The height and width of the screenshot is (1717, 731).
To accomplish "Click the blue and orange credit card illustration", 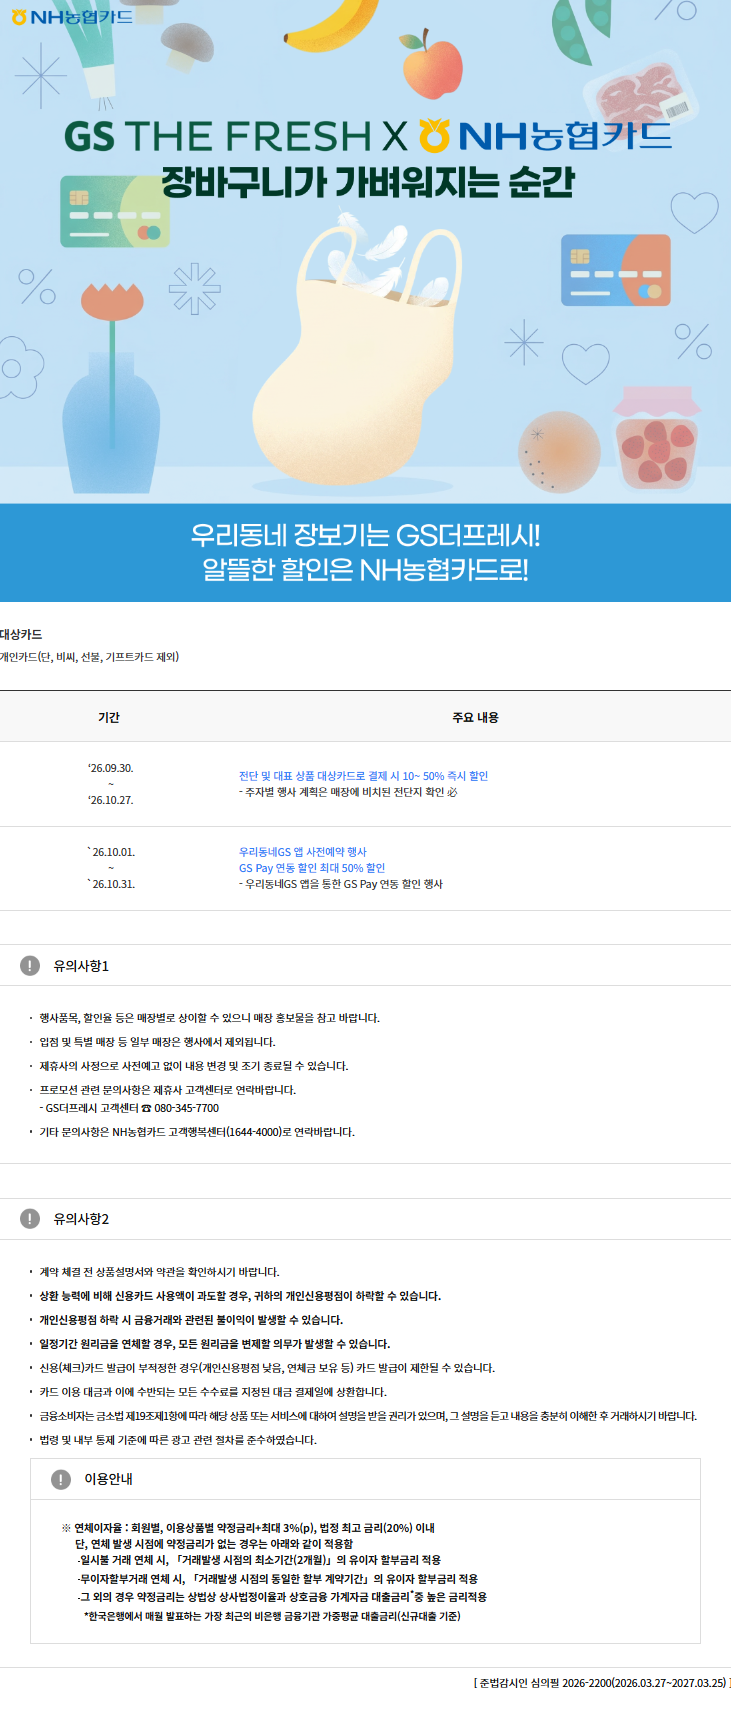I will 616,270.
